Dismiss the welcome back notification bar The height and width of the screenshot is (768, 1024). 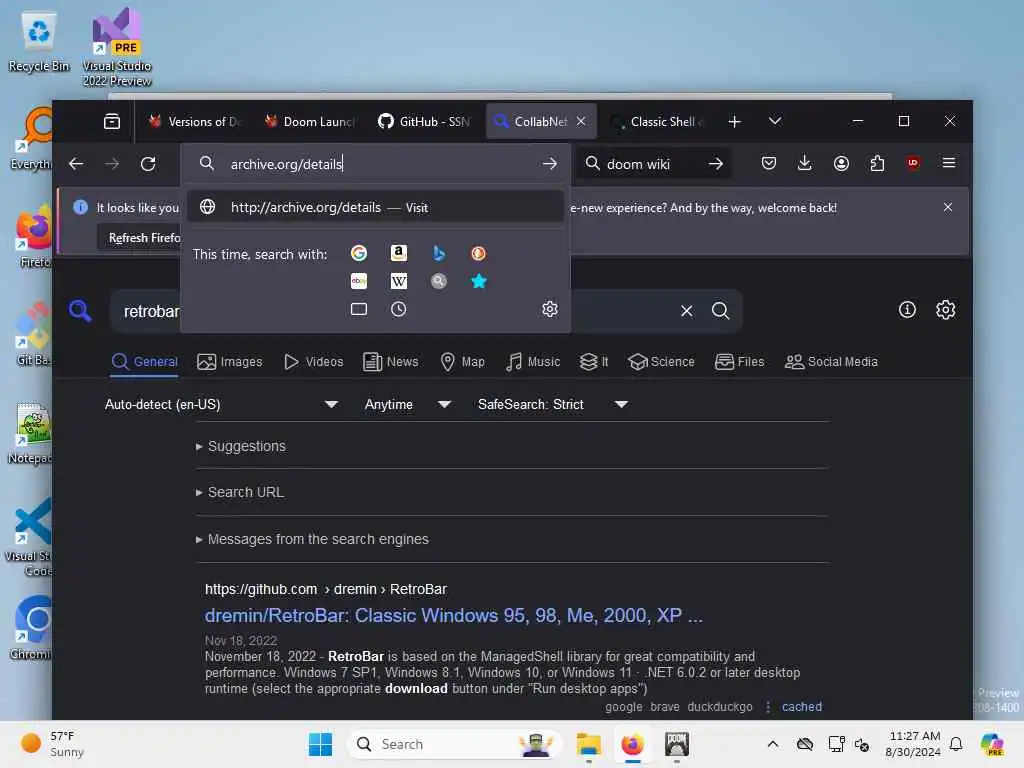tap(948, 207)
